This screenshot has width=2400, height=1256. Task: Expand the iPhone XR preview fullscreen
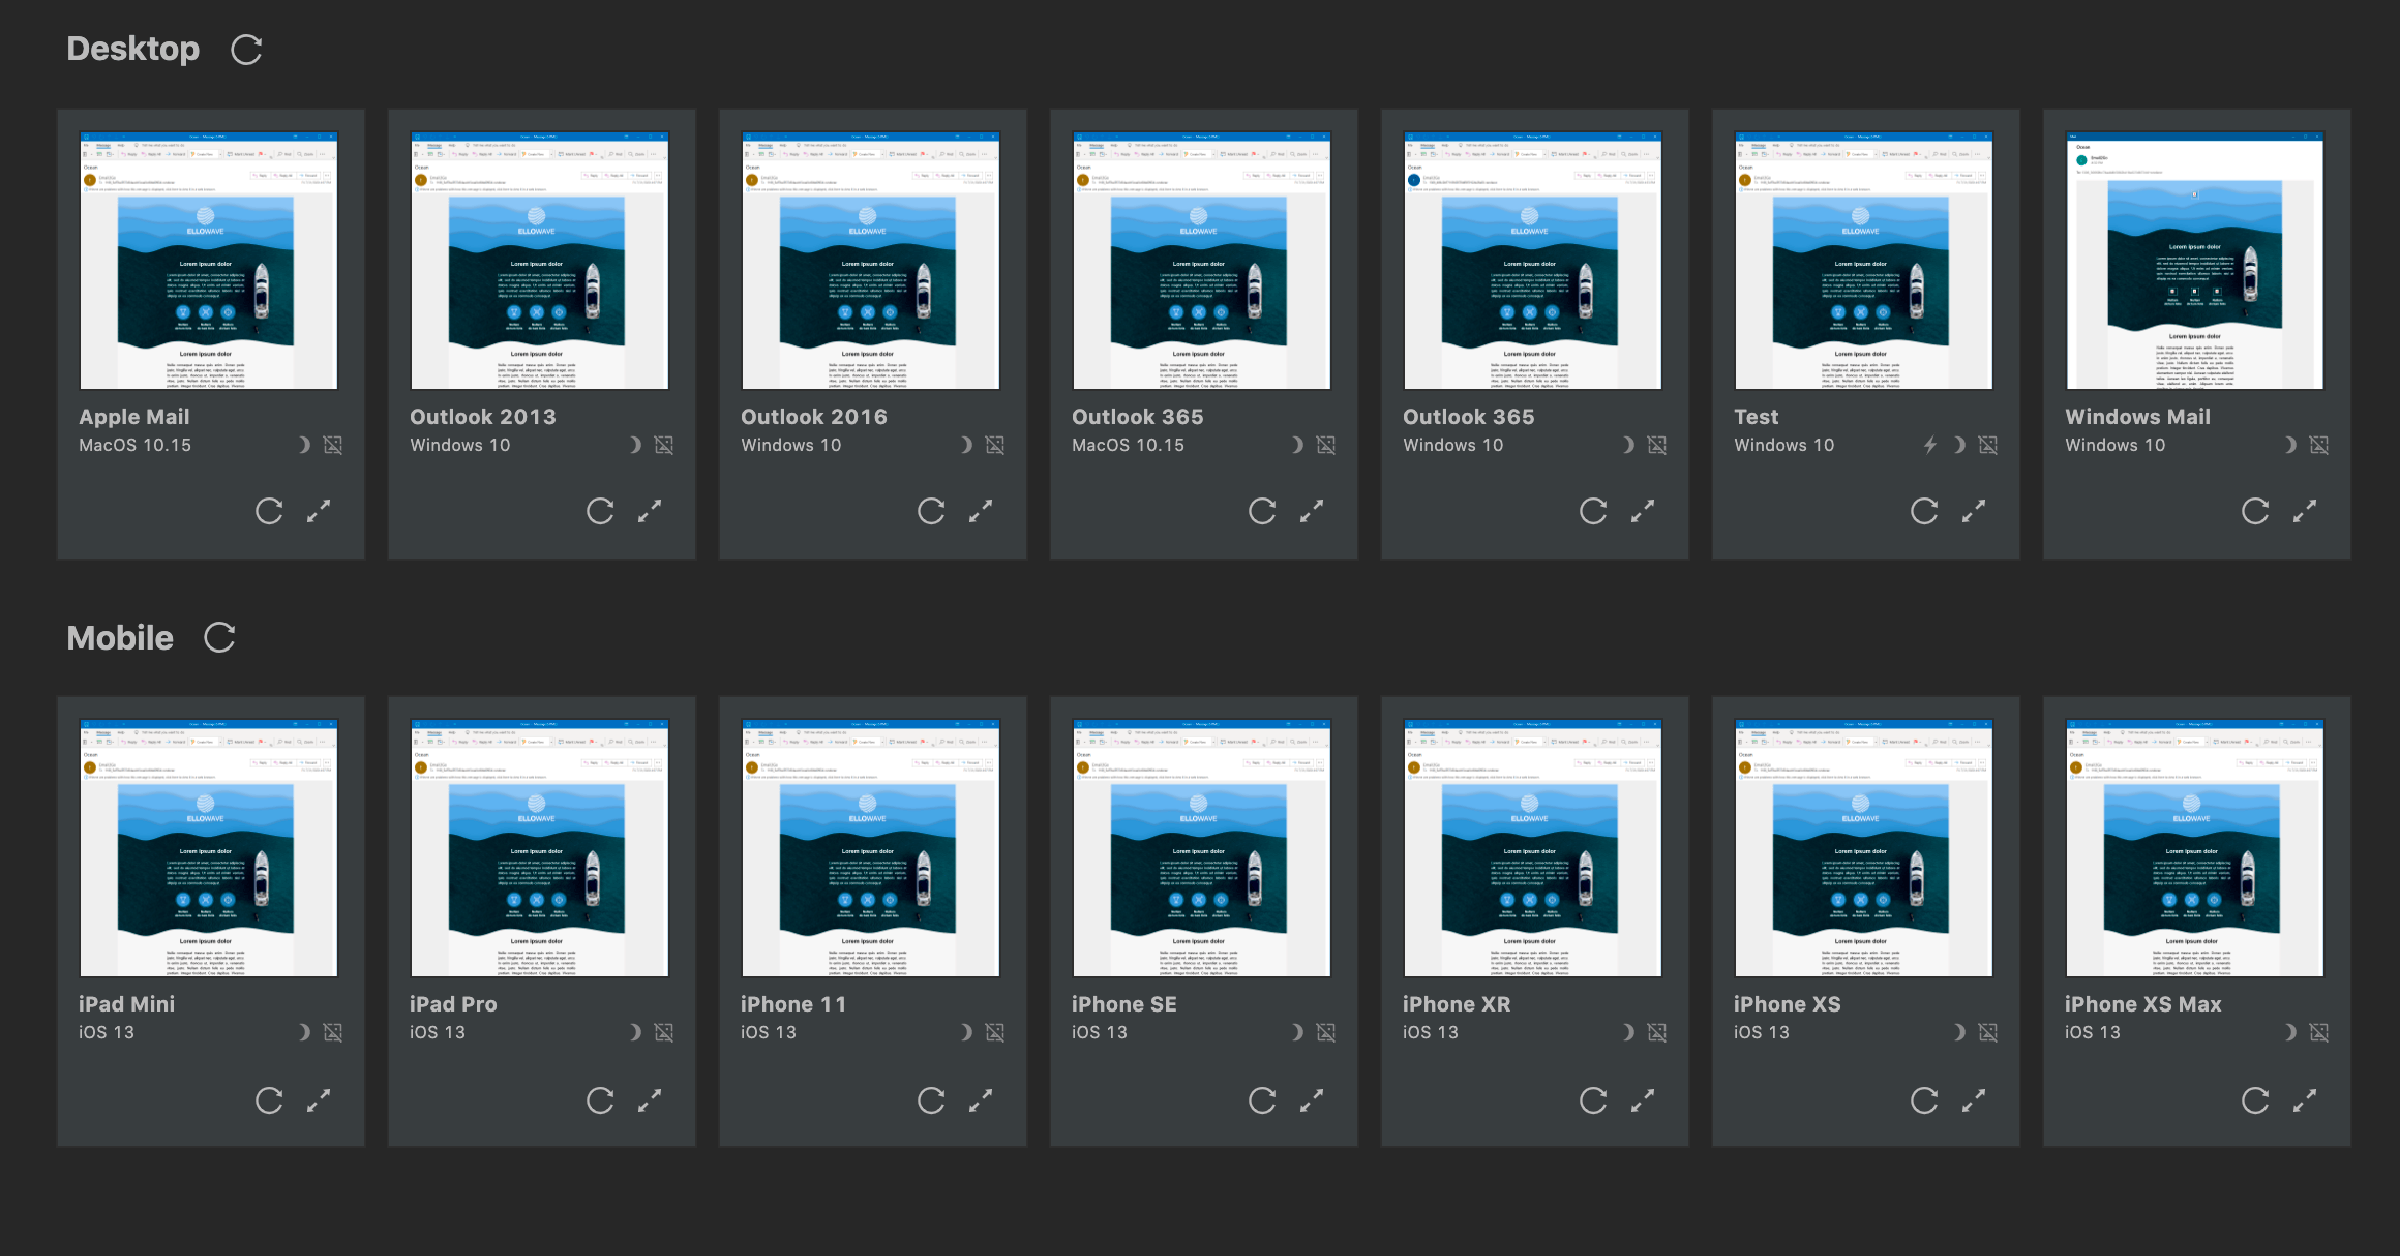[1642, 1100]
